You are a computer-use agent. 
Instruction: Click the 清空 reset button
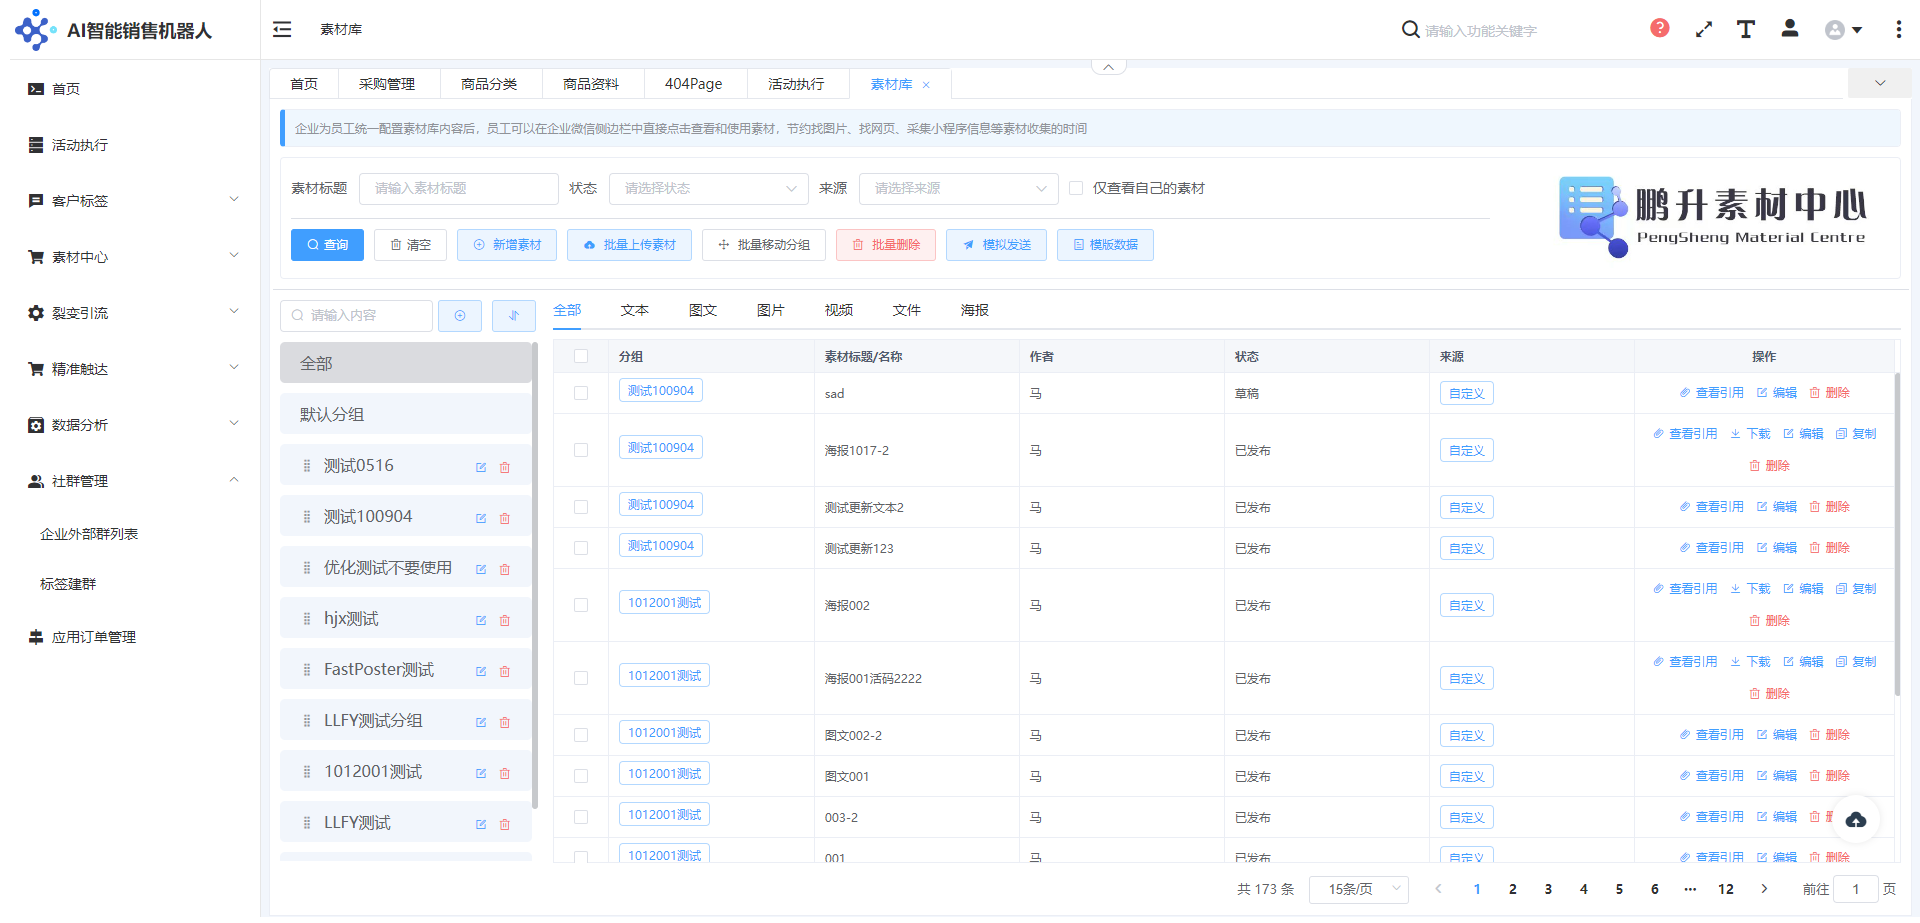(410, 245)
